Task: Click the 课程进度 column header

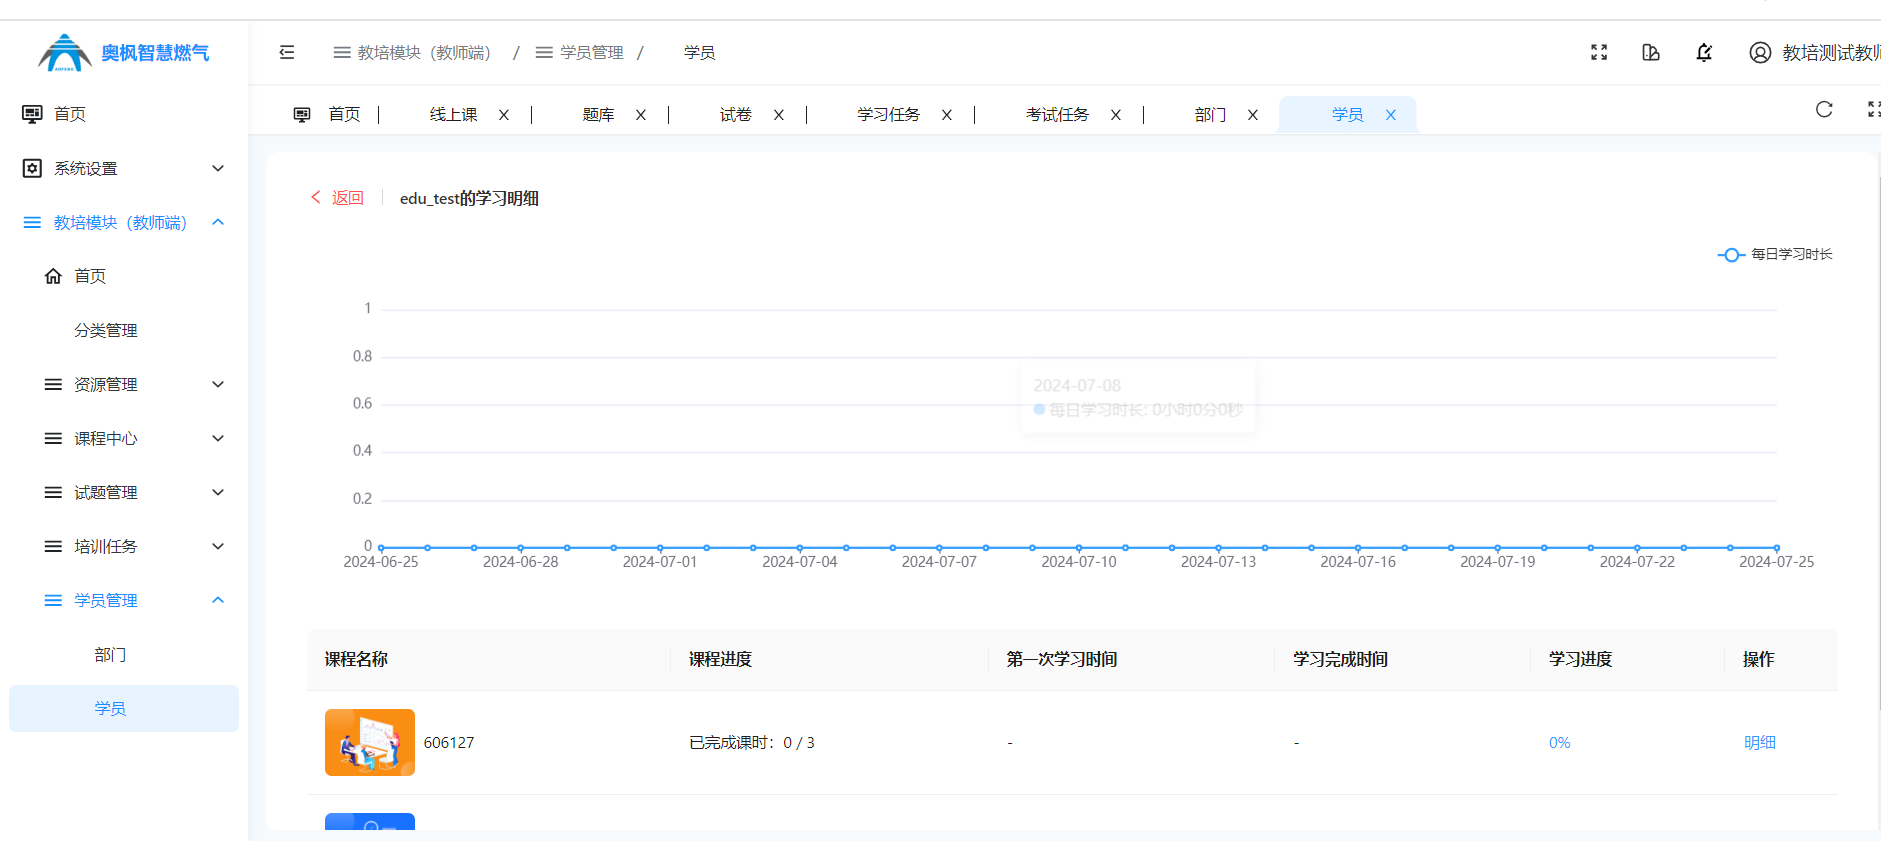Action: [x=720, y=659]
